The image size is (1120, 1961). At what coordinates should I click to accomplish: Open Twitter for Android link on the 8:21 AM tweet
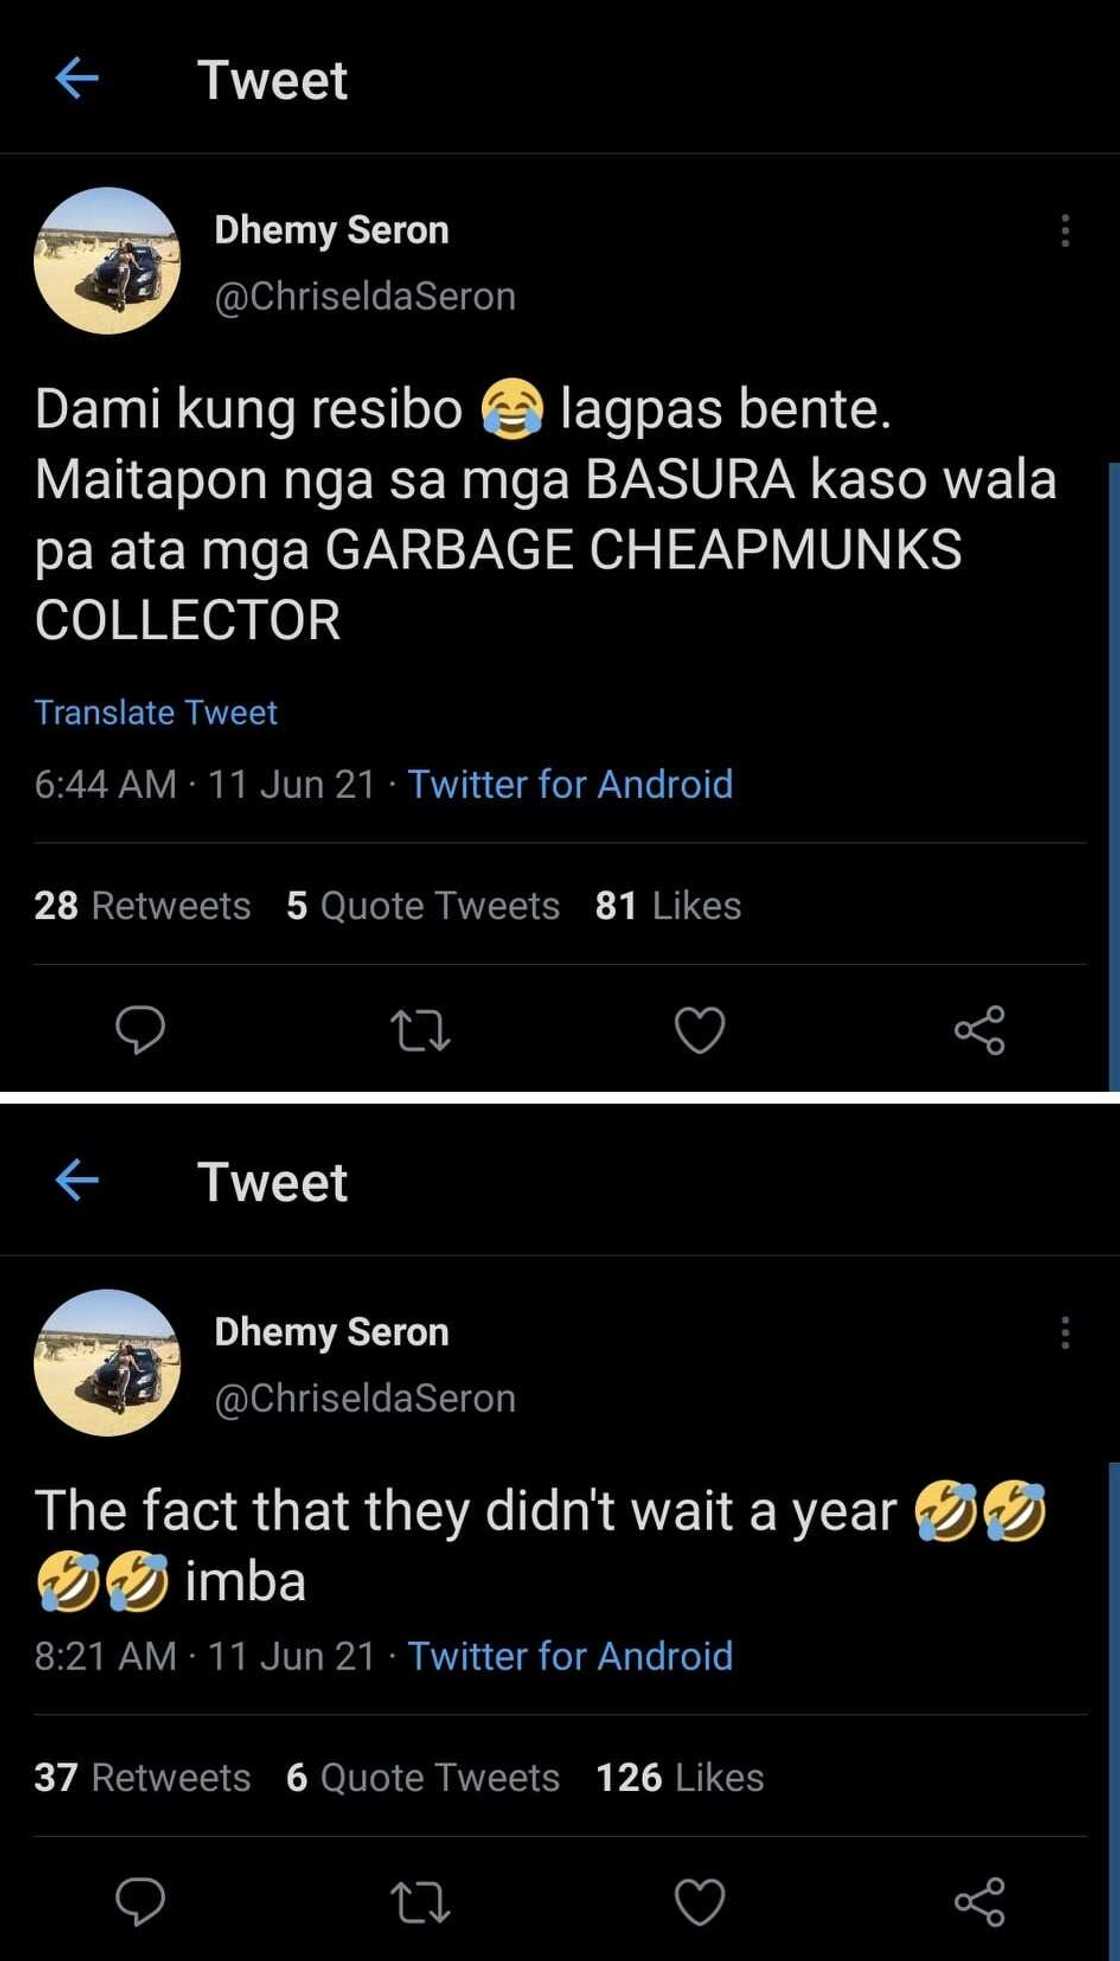[x=570, y=1656]
